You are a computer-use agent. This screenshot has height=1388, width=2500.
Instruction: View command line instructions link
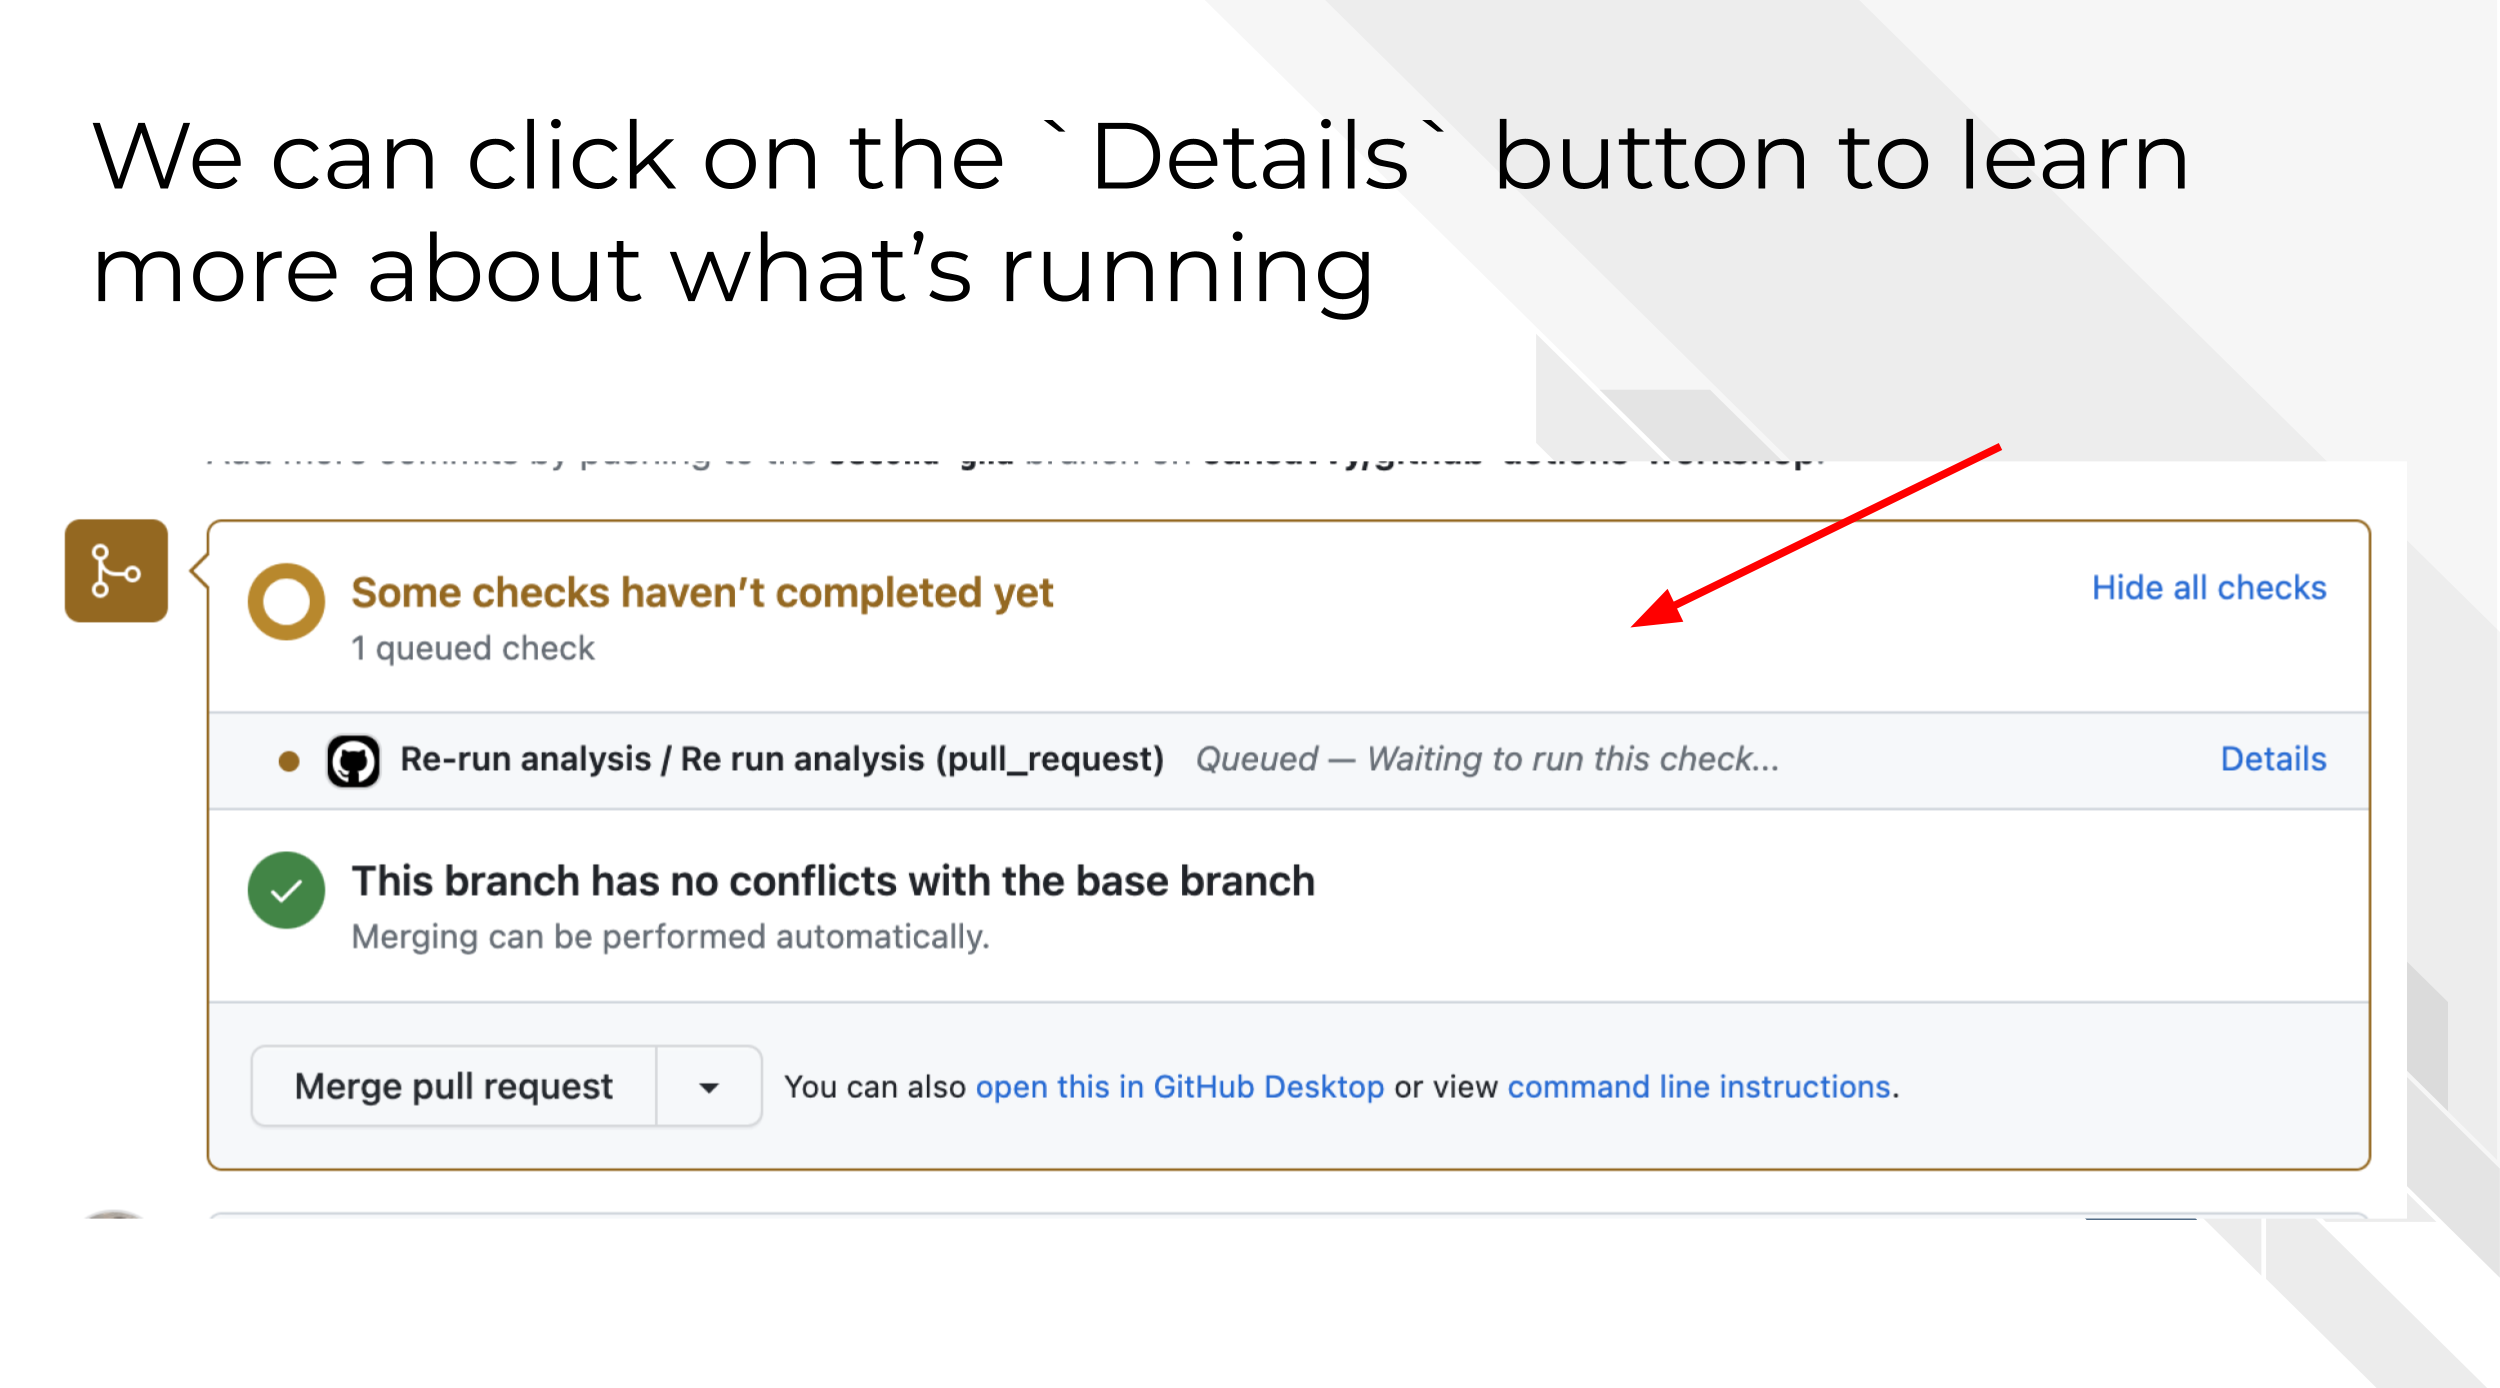1698,1087
